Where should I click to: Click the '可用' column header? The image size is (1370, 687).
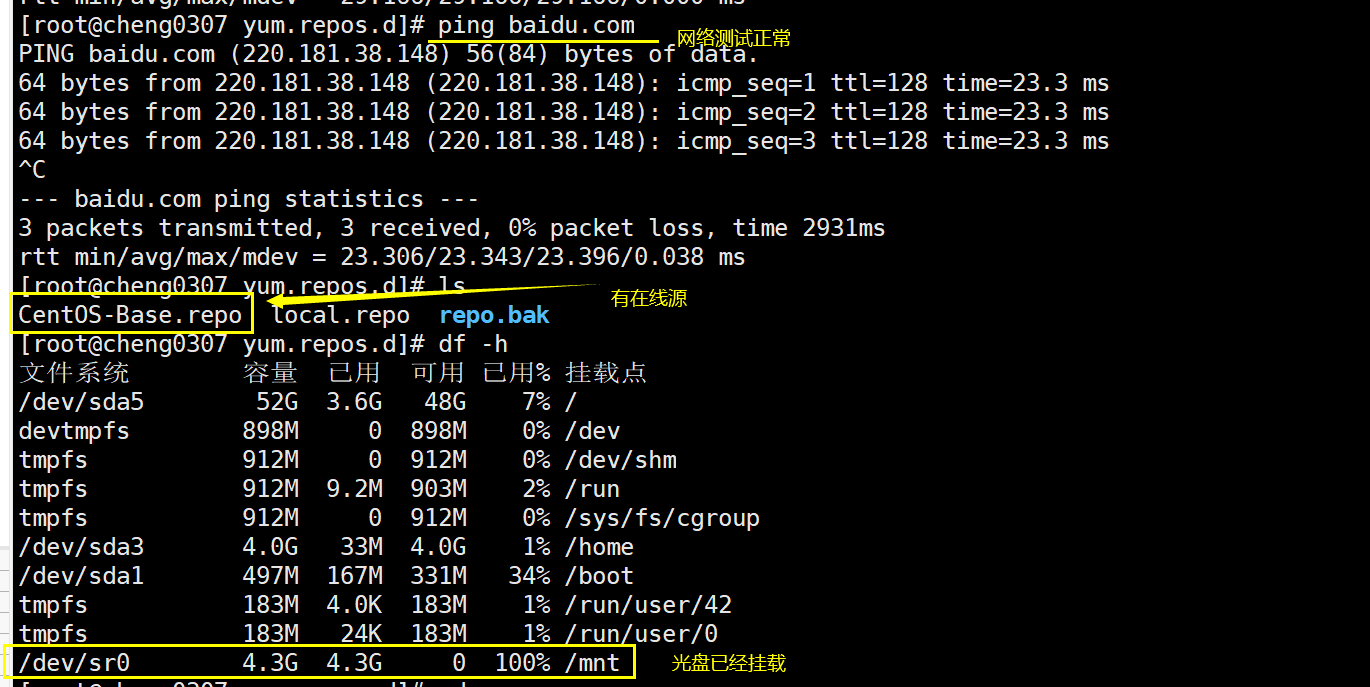click(x=438, y=373)
